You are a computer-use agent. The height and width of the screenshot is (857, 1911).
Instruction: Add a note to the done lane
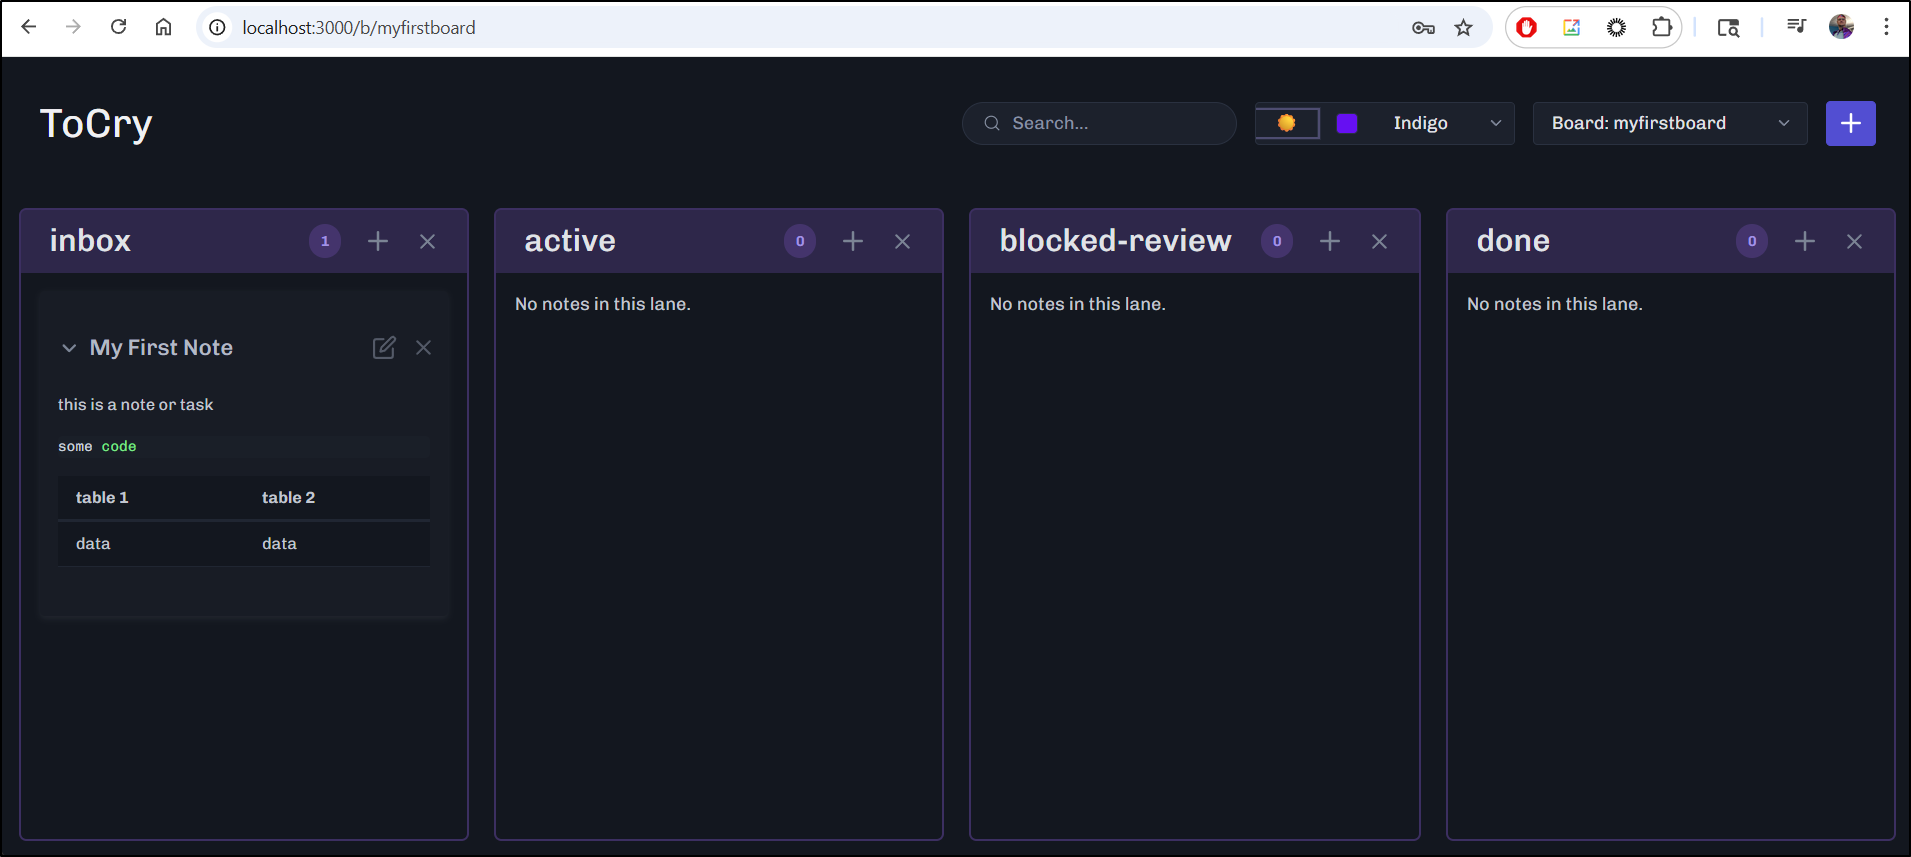pos(1805,241)
